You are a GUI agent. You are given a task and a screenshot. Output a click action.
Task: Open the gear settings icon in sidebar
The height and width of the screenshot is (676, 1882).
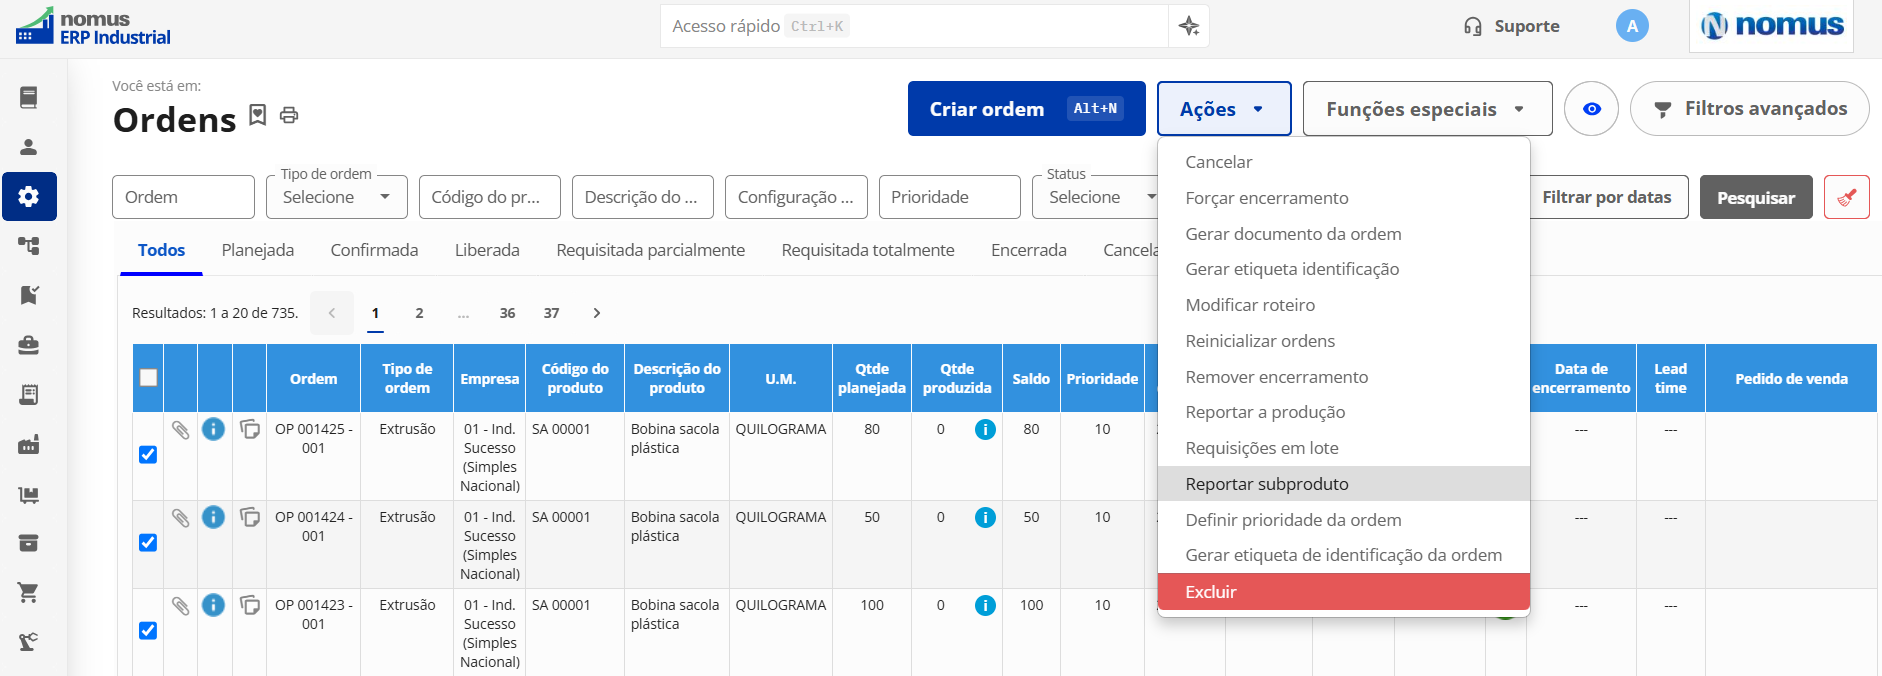[29, 196]
